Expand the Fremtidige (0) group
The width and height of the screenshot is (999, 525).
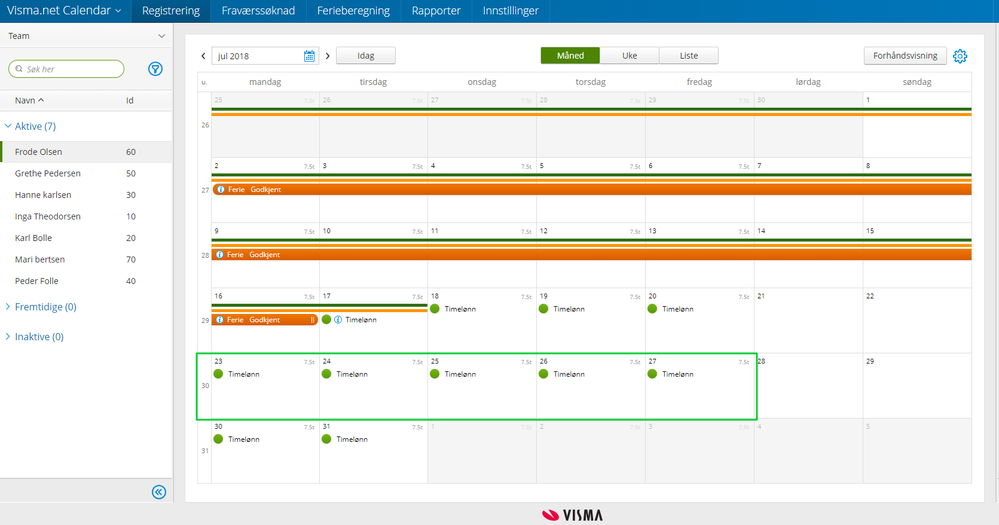click(41, 307)
